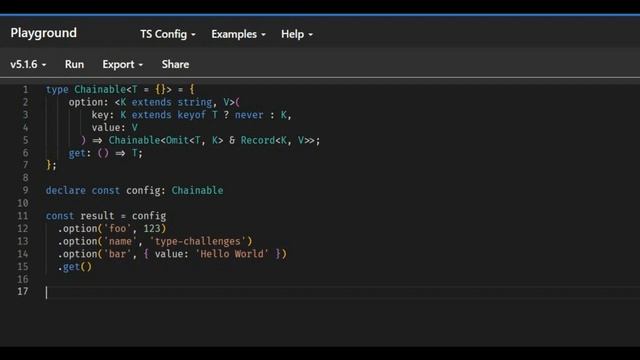Open the v5.1.6 version selector
This screenshot has width=640, height=360.
point(28,64)
